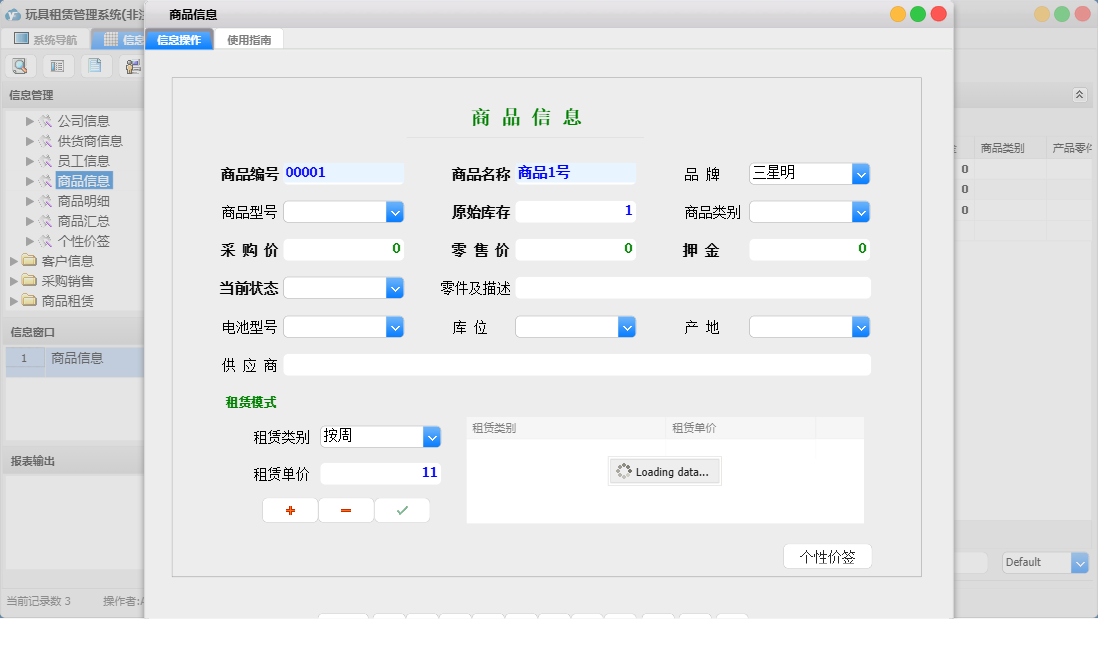The width and height of the screenshot is (1098, 655).
Task: Expand the 采购销售 tree node
Action: [13, 281]
